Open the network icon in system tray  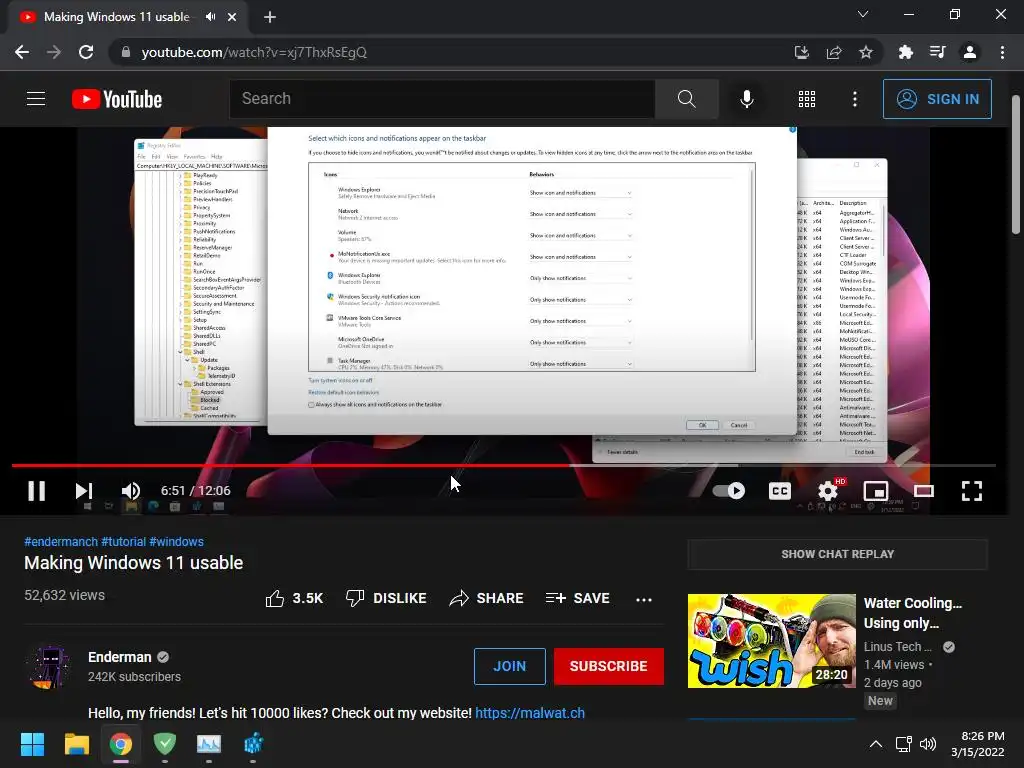(904, 744)
